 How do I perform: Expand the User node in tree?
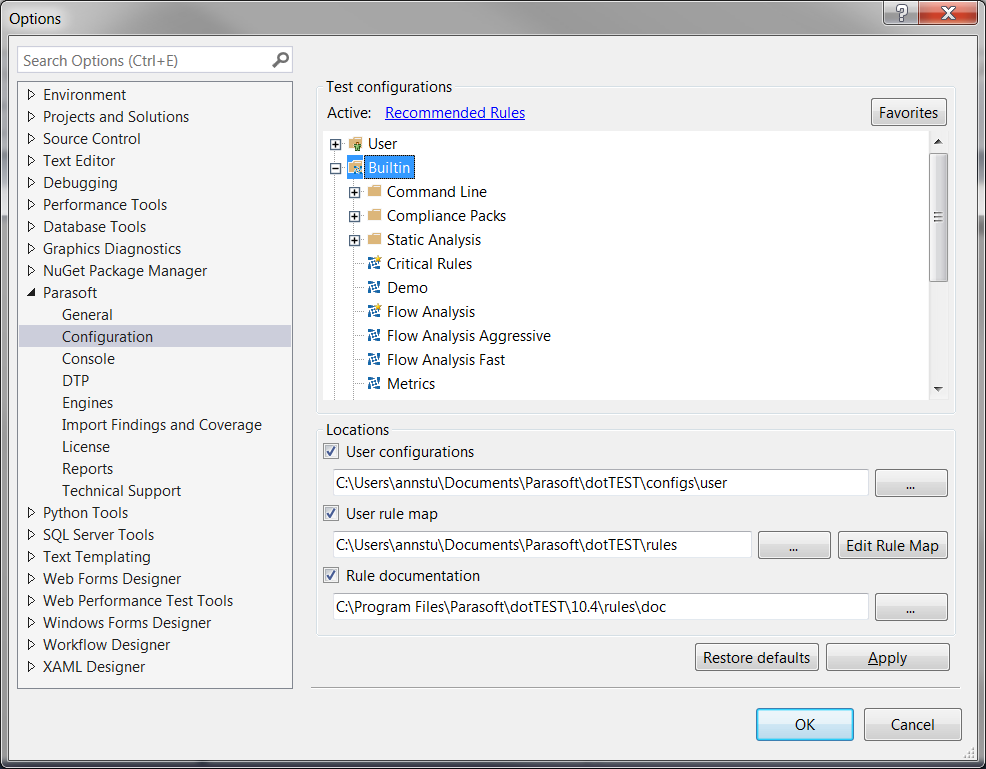pyautogui.click(x=336, y=145)
